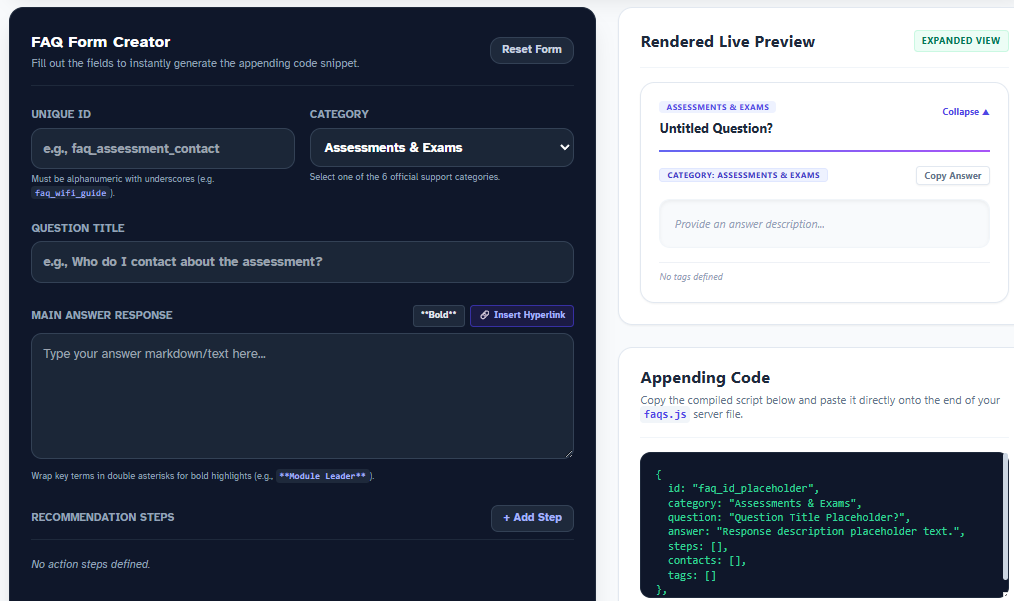Click No action steps defined text
The width and height of the screenshot is (1014, 601).
91,564
